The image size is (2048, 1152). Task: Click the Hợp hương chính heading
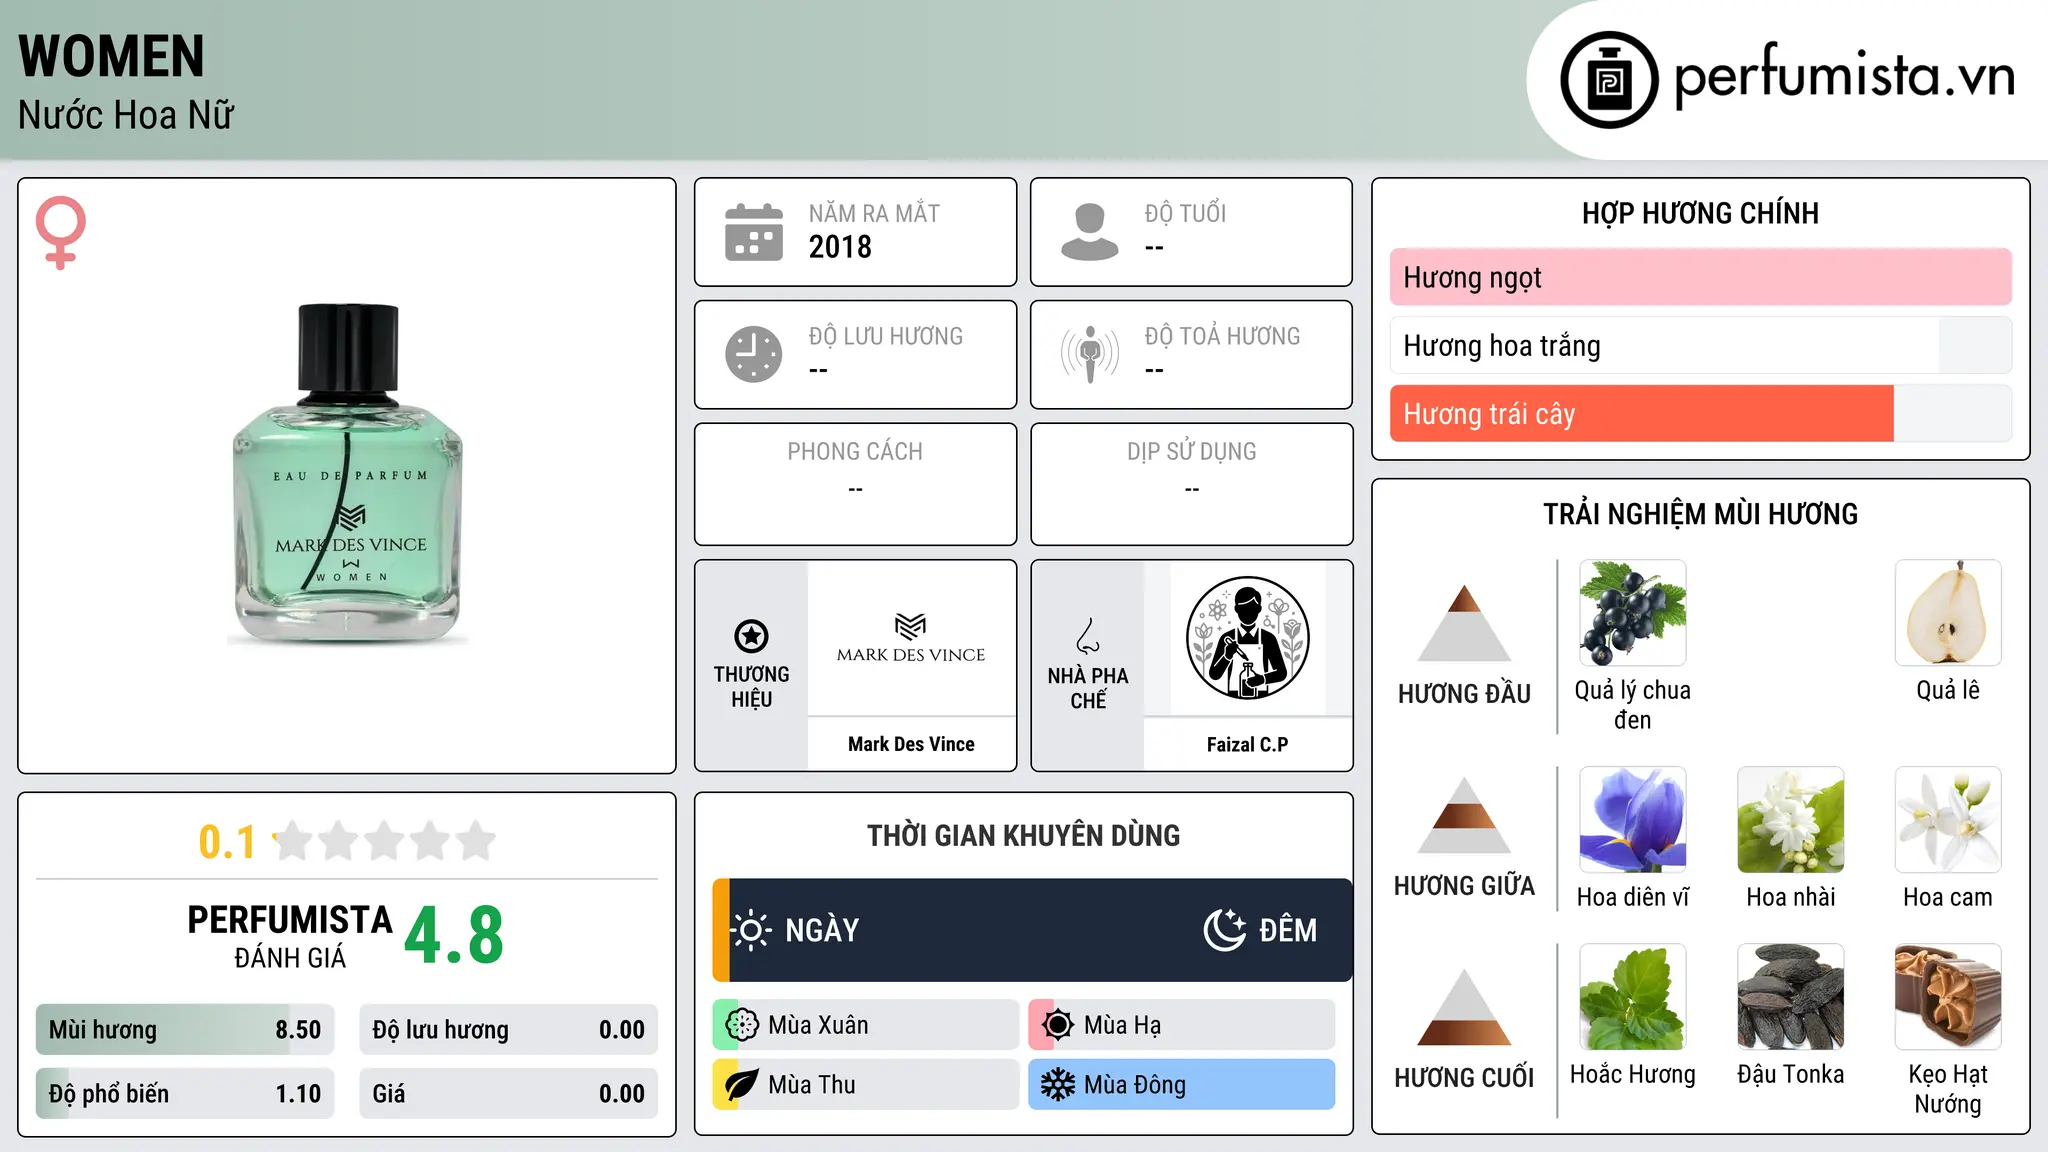pos(1700,213)
